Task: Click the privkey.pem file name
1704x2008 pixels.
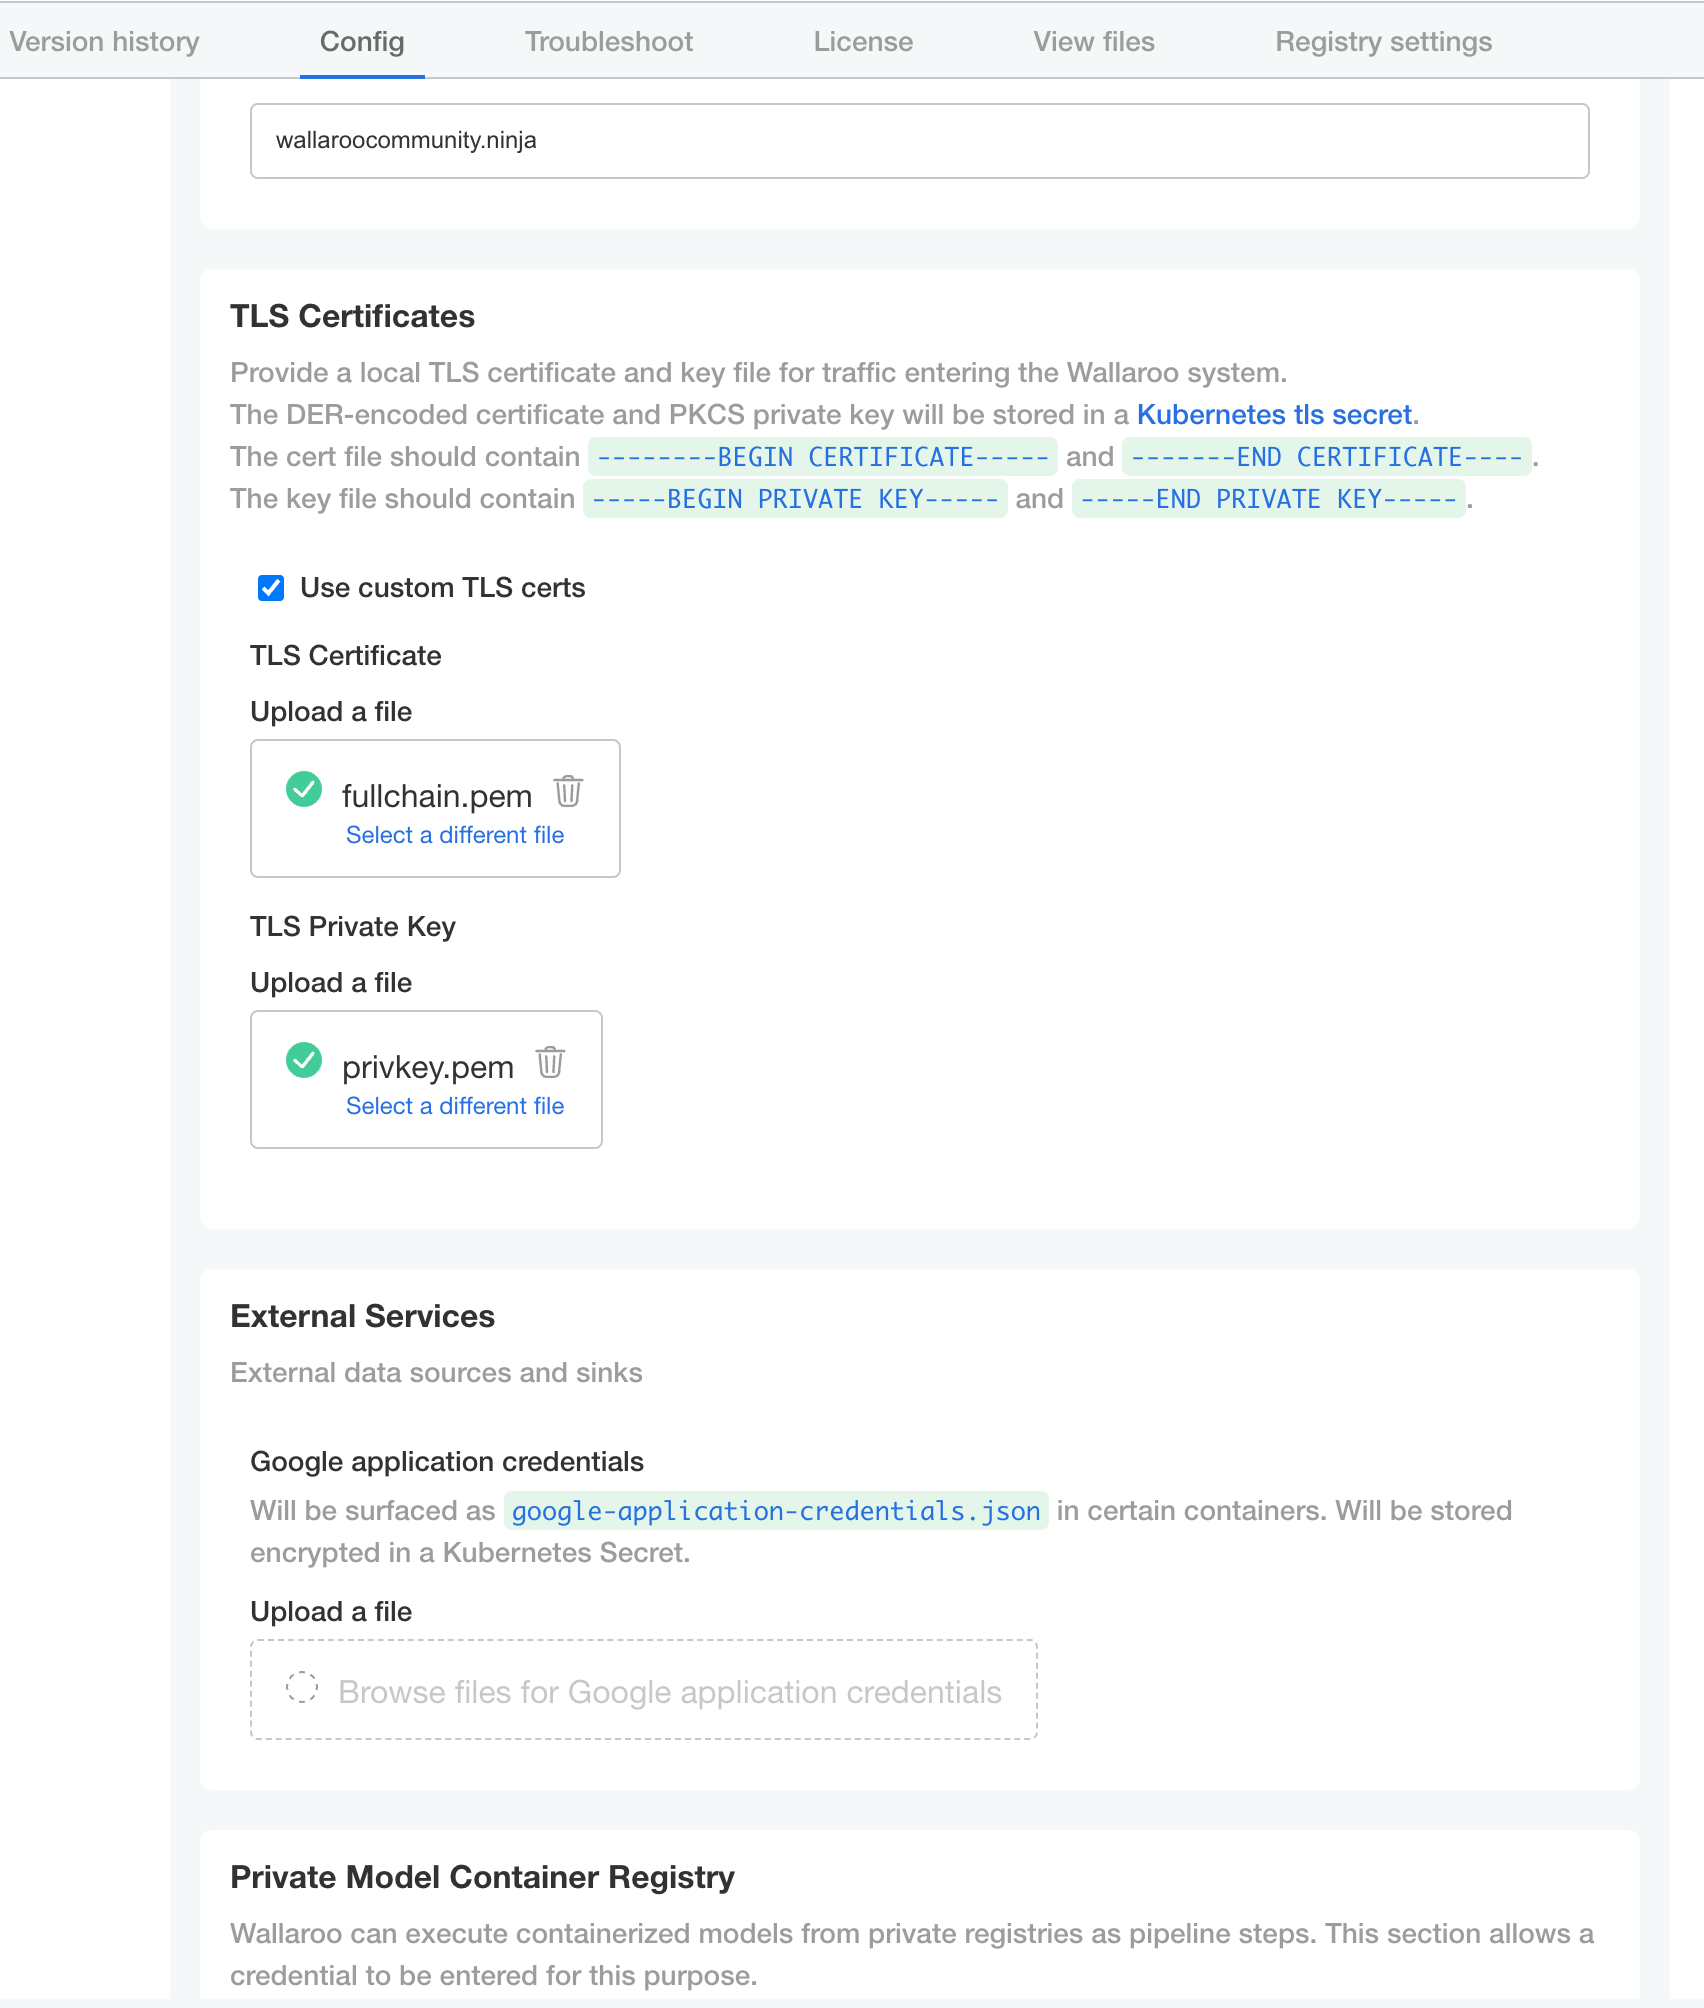Action: tap(428, 1067)
